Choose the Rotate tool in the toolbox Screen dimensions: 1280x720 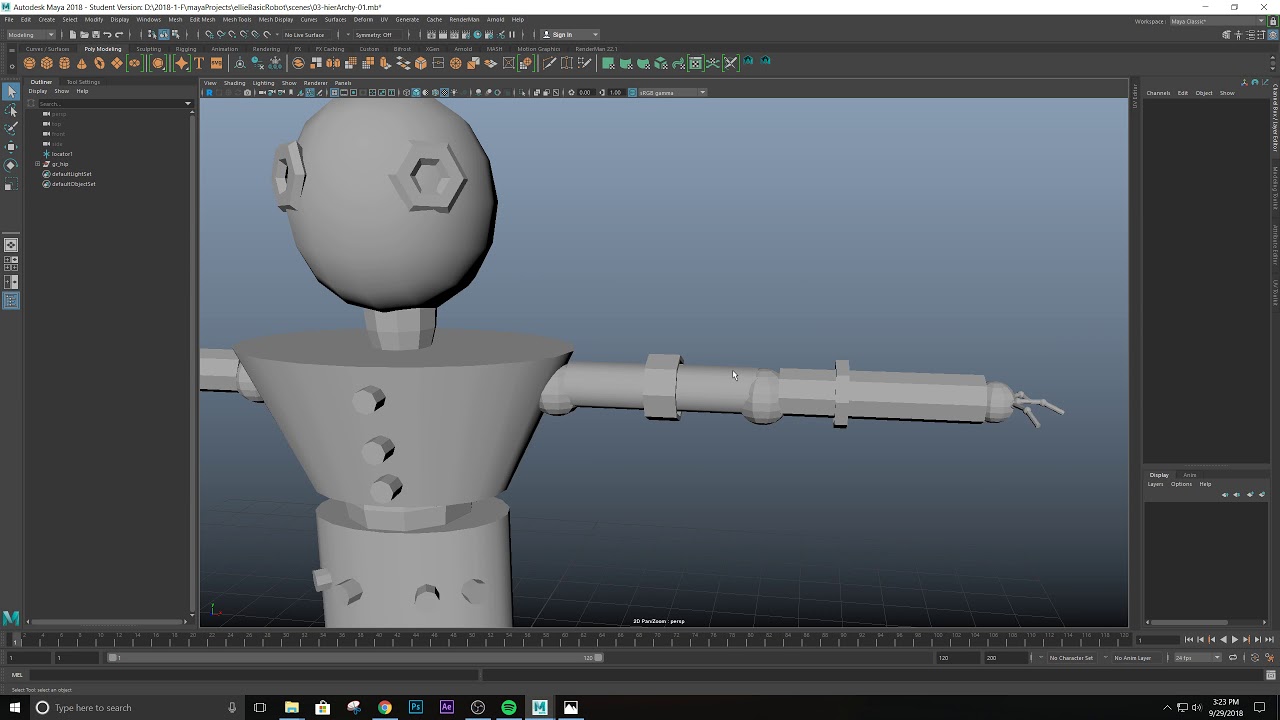coord(11,165)
